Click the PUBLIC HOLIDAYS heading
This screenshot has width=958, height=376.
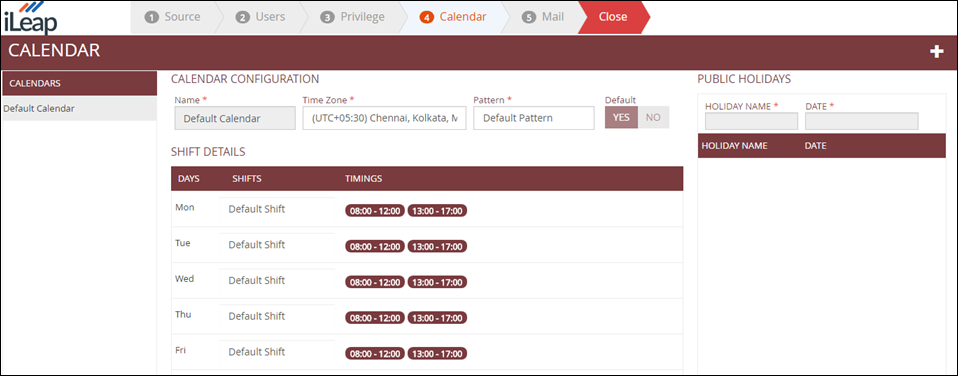pyautogui.click(x=744, y=79)
